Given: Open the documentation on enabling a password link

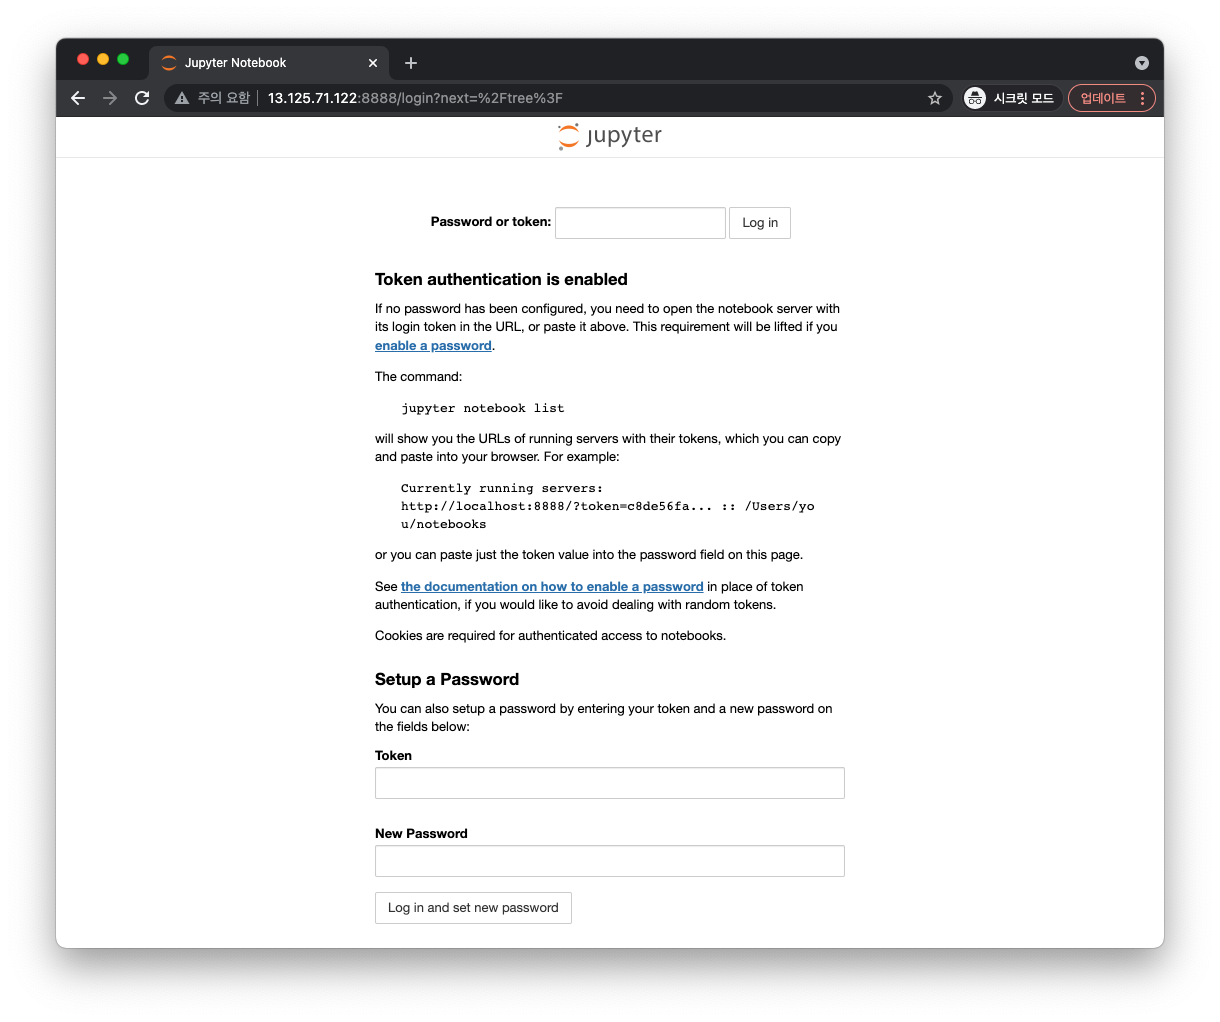Looking at the screenshot, I should (x=552, y=587).
